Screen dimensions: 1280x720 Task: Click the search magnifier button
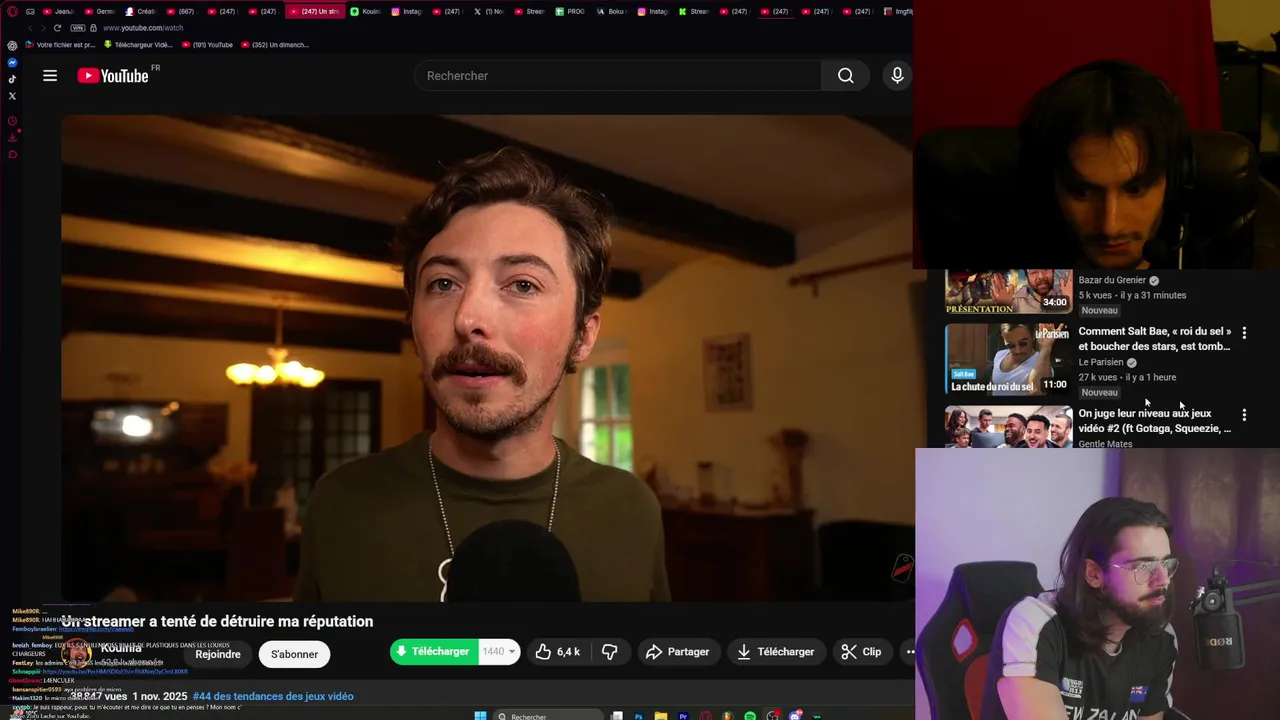point(846,76)
